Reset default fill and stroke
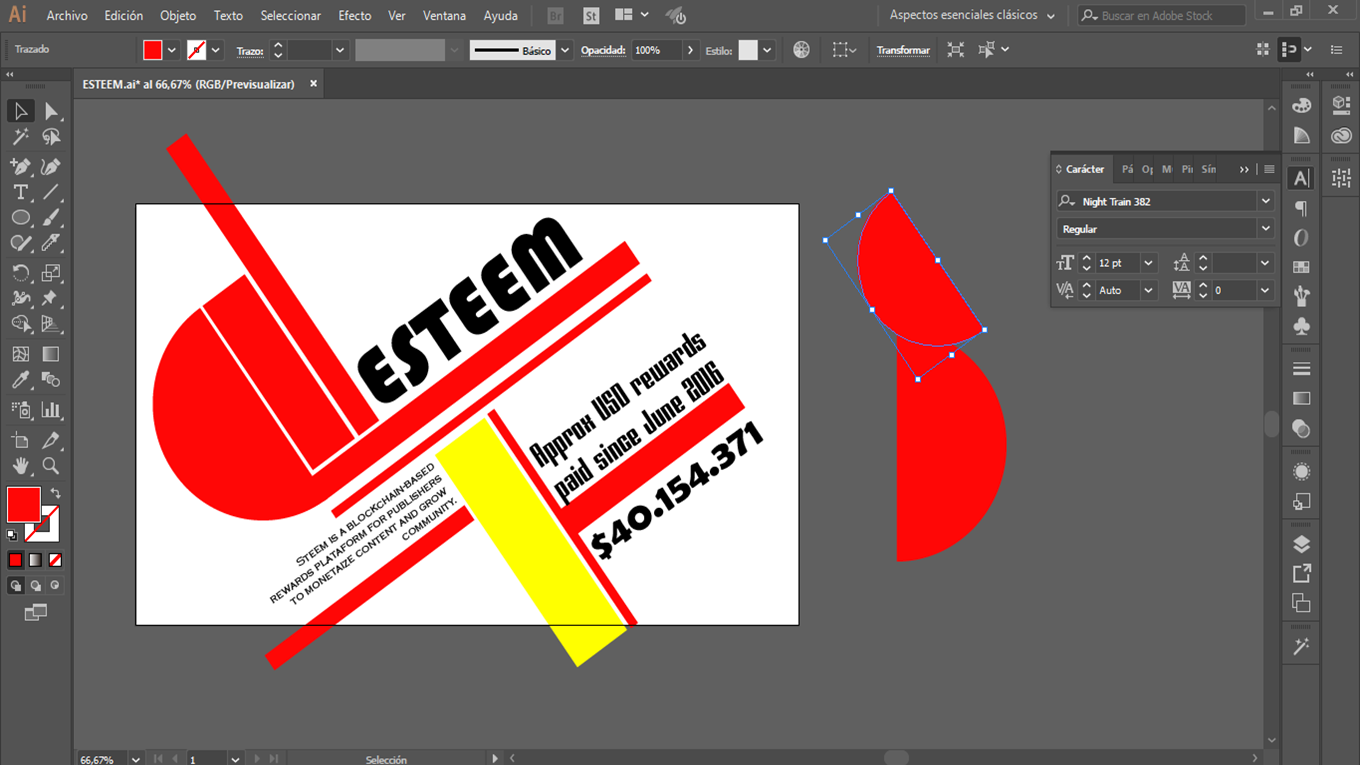1360x765 pixels. pos(12,535)
